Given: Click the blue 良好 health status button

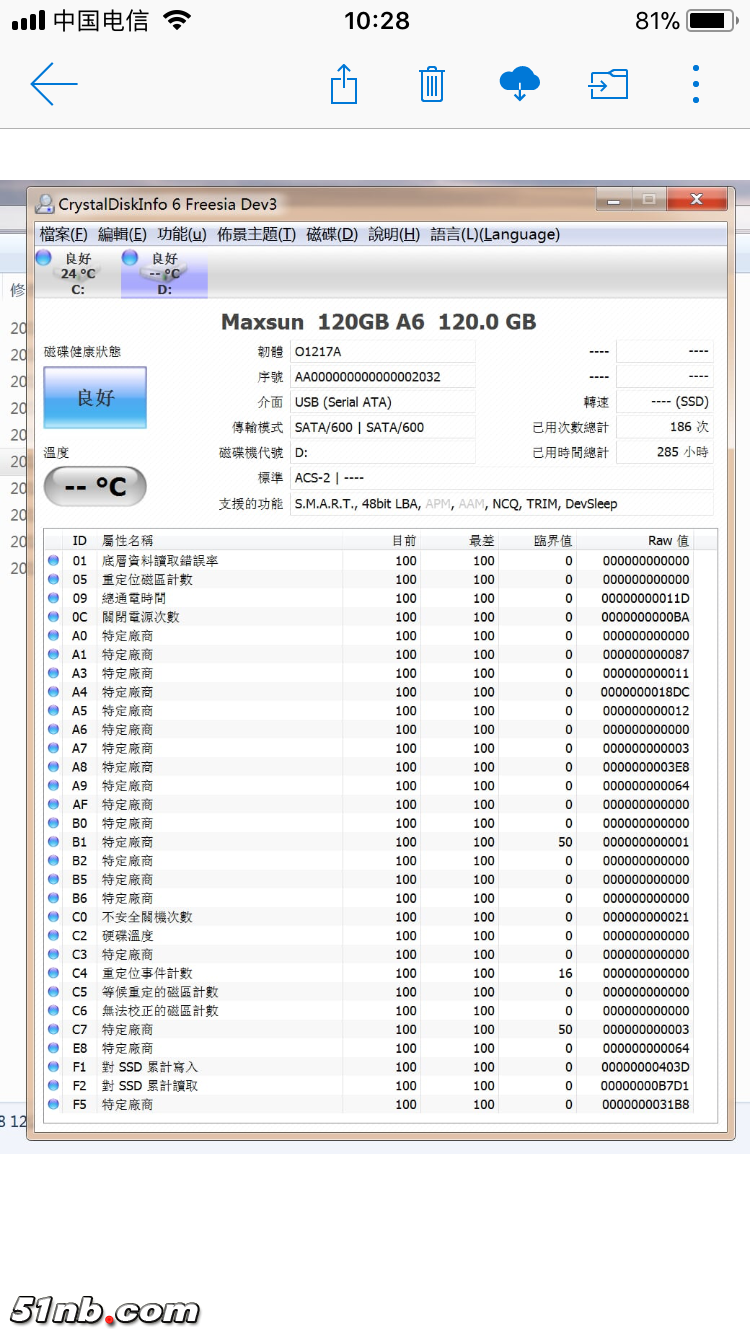Looking at the screenshot, I should 95,398.
